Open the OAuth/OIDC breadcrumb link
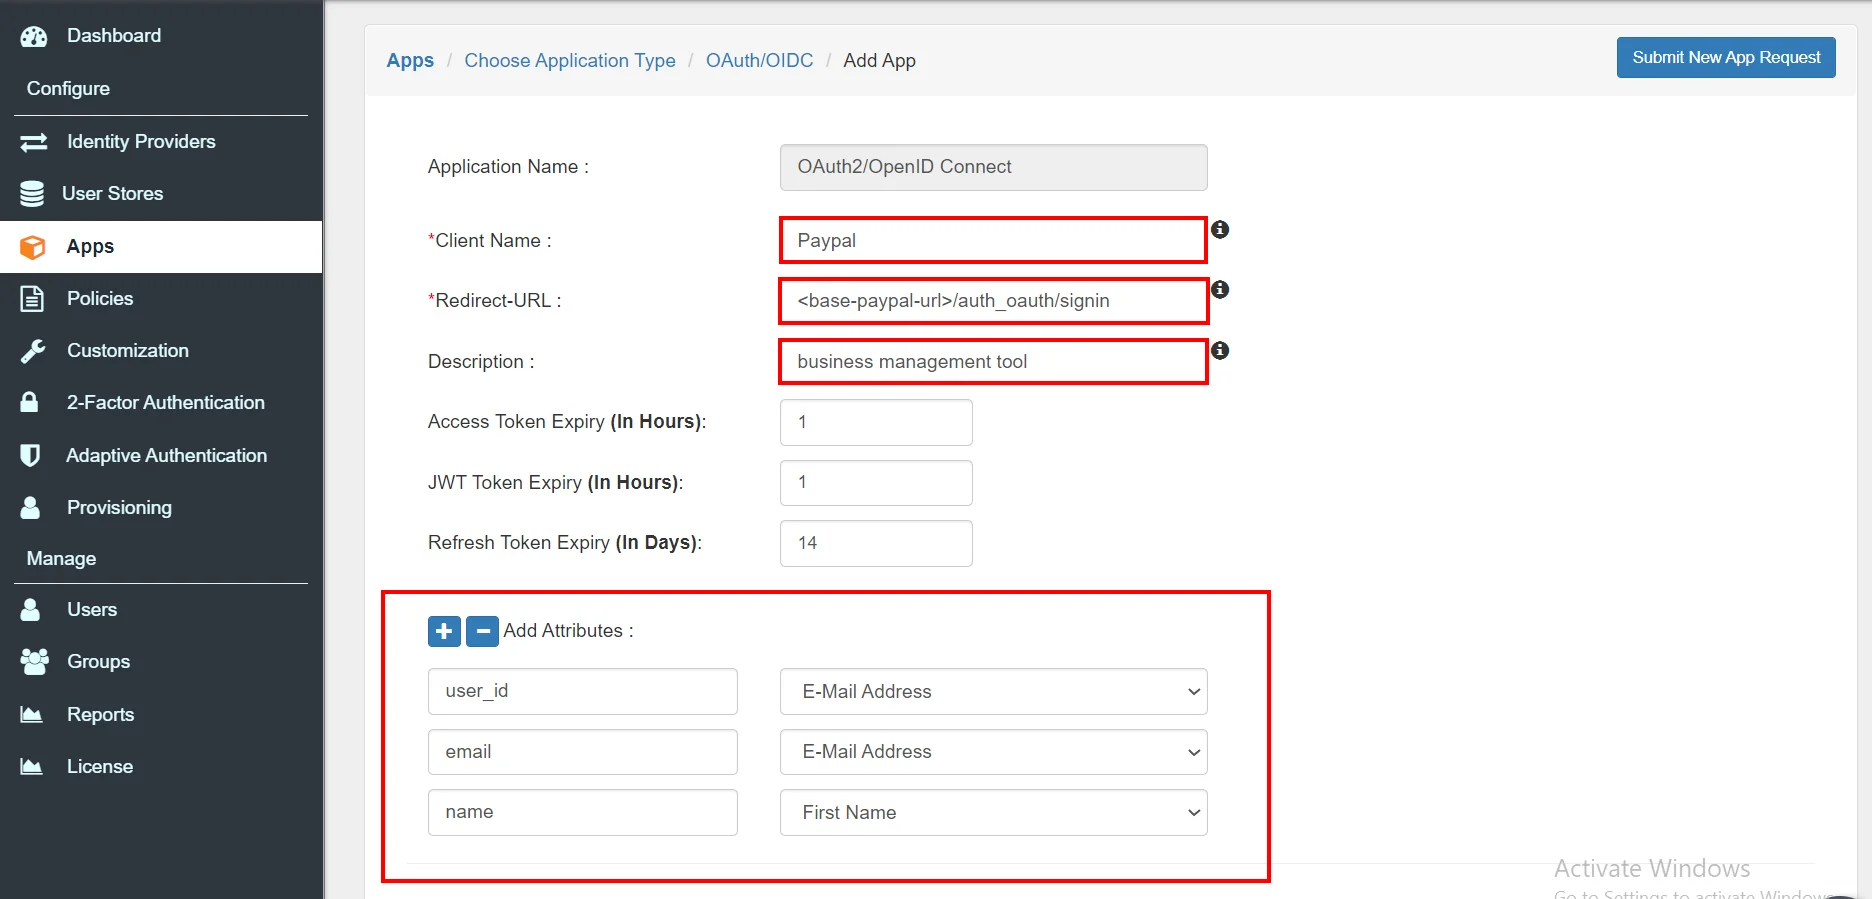This screenshot has width=1872, height=899. pos(760,61)
